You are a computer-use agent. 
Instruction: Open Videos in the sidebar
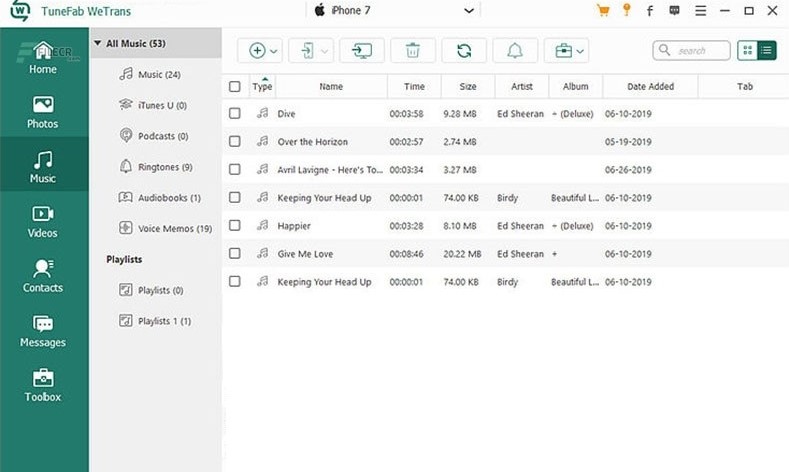[43, 221]
